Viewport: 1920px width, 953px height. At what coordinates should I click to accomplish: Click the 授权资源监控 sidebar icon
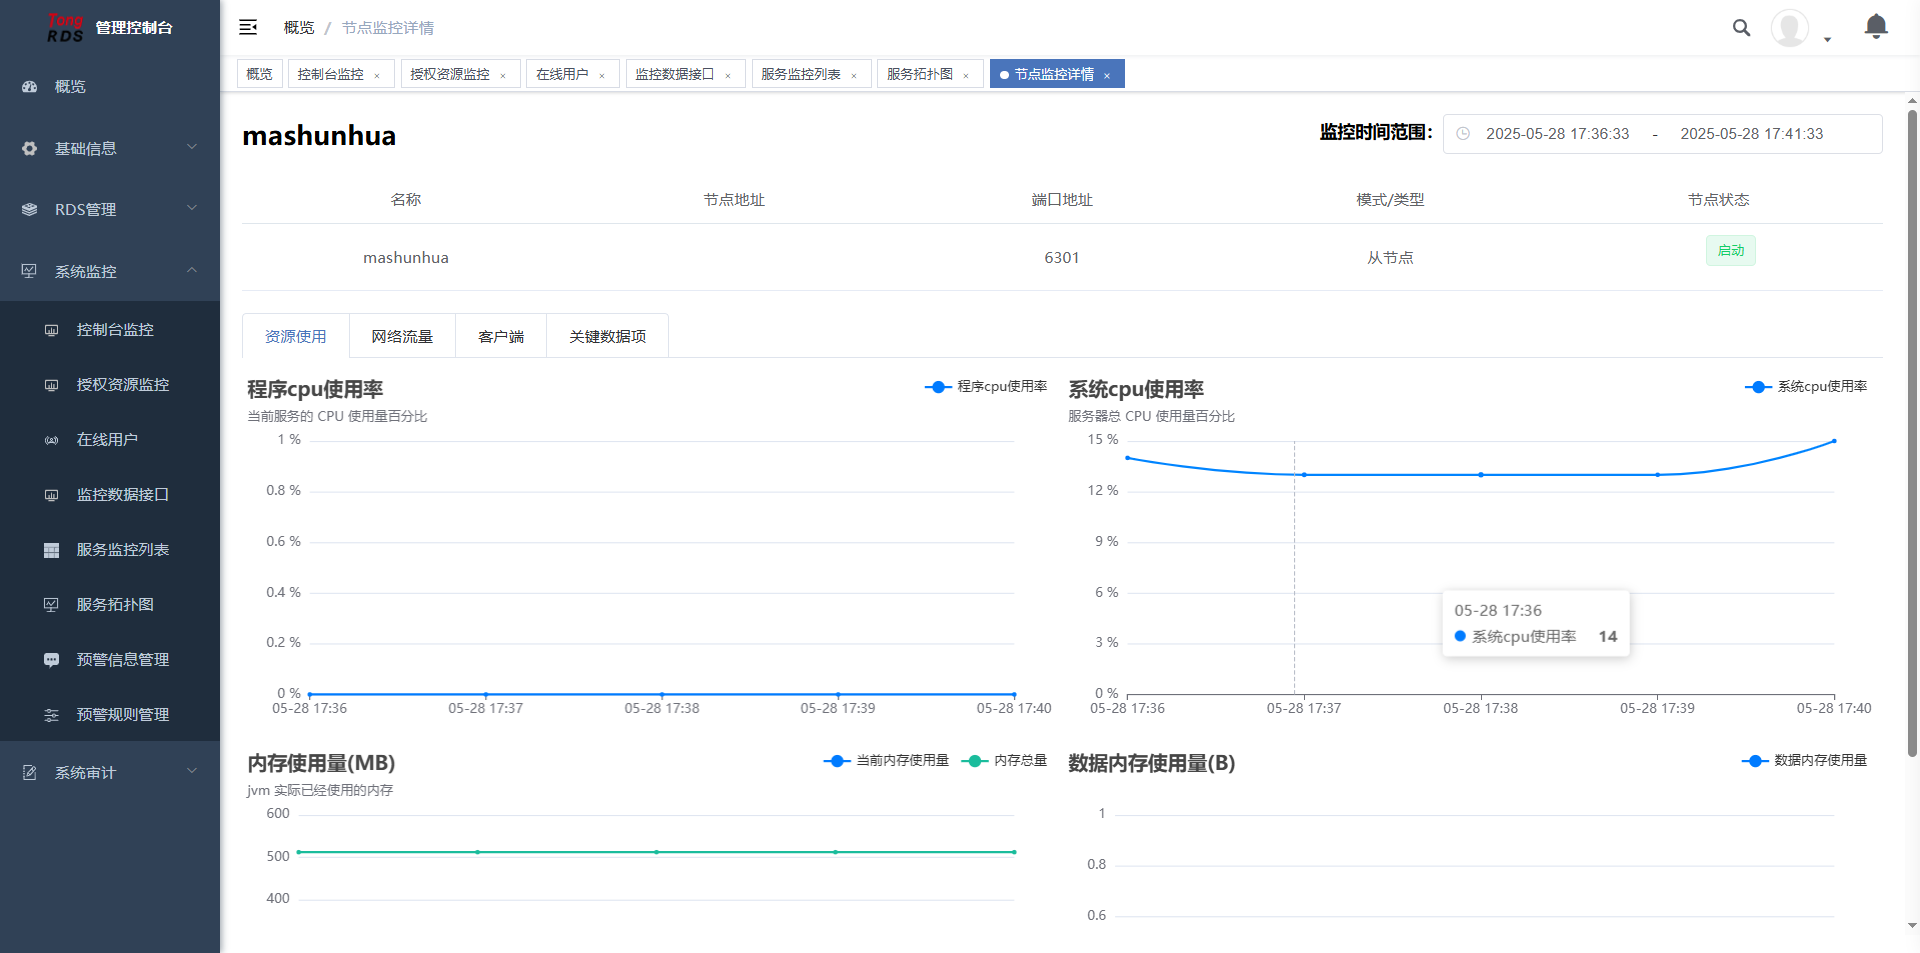pyautogui.click(x=52, y=385)
